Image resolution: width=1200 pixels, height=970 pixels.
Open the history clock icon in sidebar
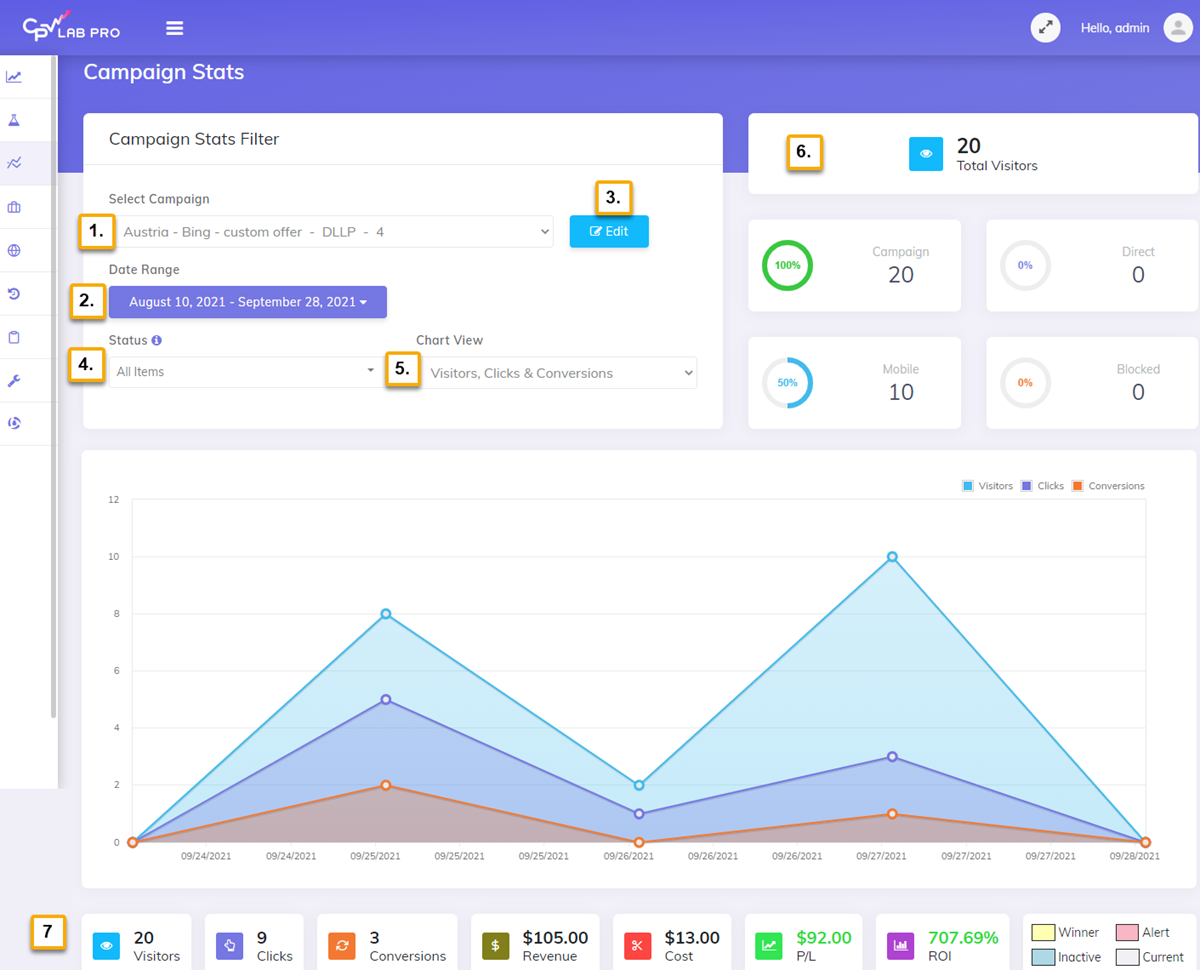(14, 294)
